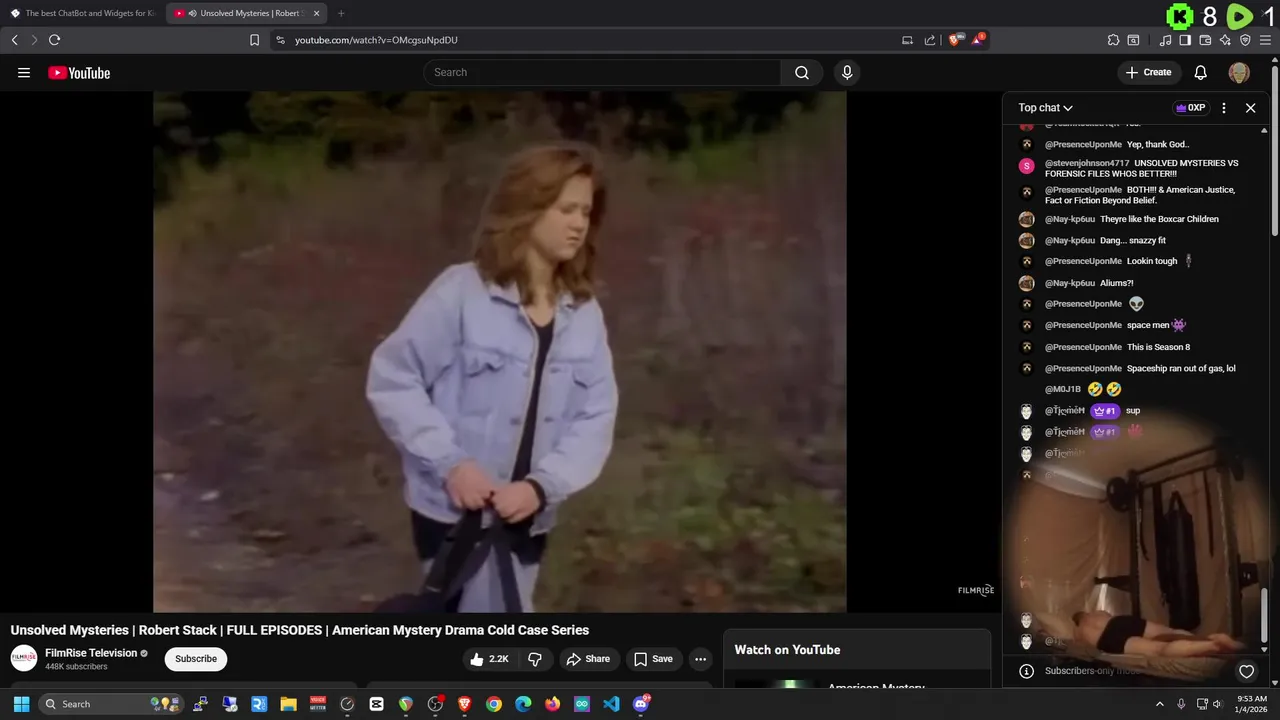
Task: Reload the page
Action: coord(54,40)
